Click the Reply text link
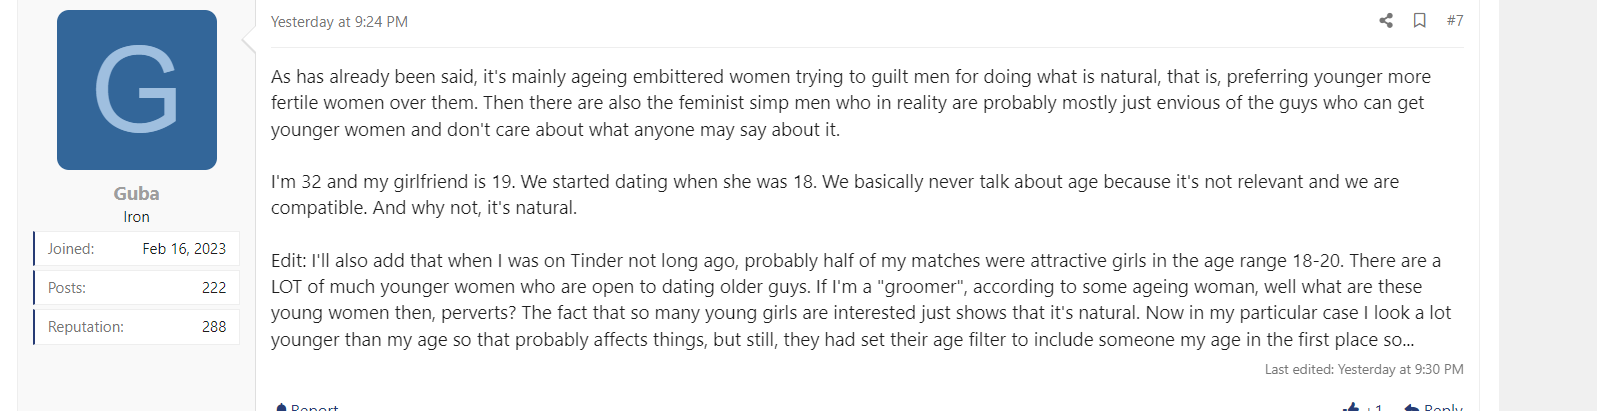Image resolution: width=1597 pixels, height=411 pixels. (x=1443, y=407)
